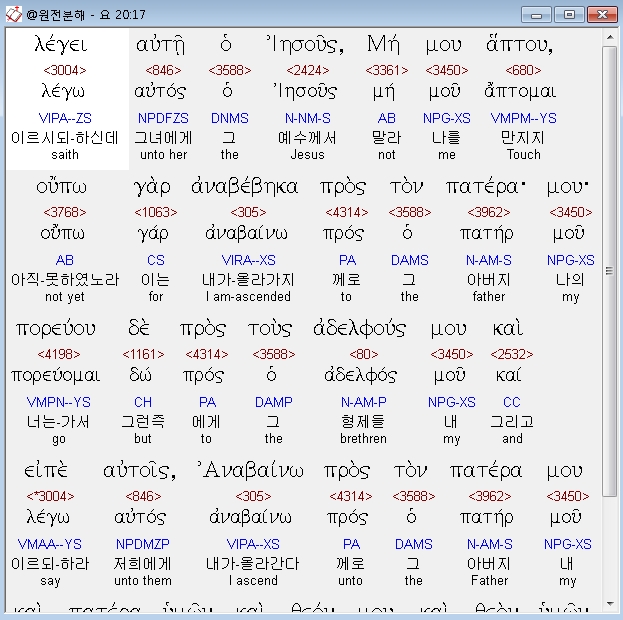Click parsing code VIRA--XS
This screenshot has height=620, width=623.
tap(248, 260)
